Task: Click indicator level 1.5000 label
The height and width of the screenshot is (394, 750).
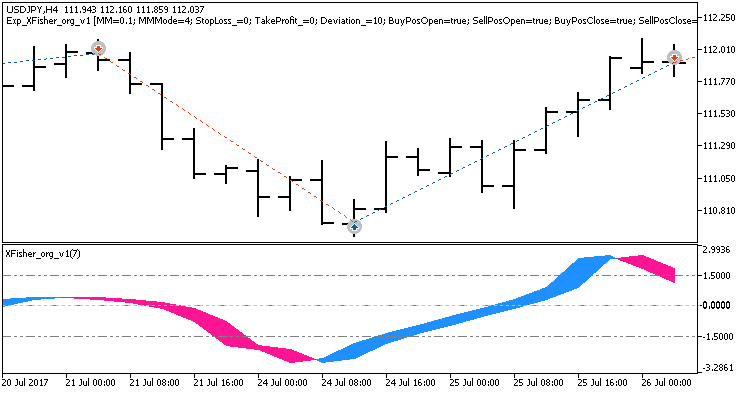Action: [717, 275]
